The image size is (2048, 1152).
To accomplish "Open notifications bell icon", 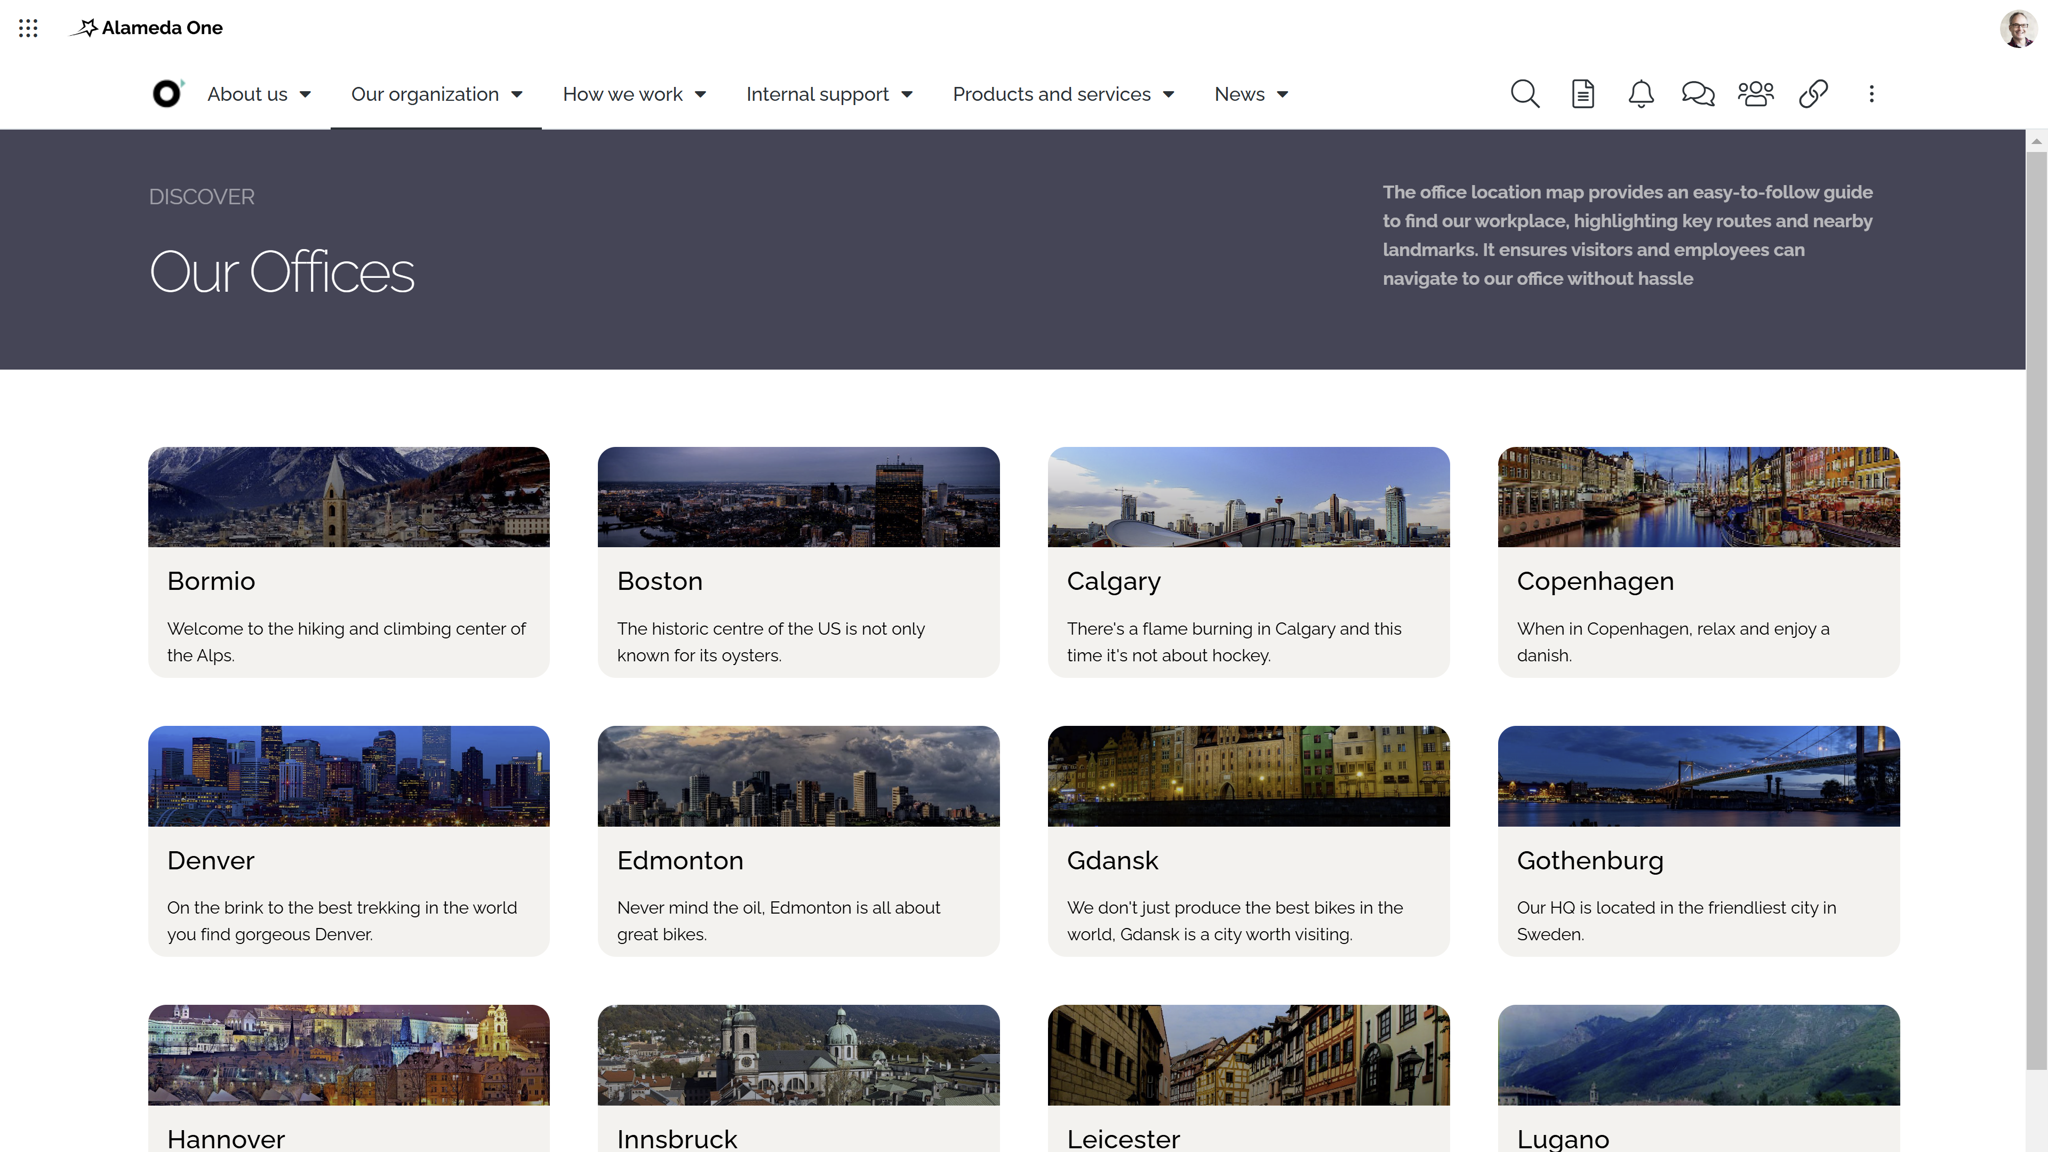I will [x=1640, y=94].
